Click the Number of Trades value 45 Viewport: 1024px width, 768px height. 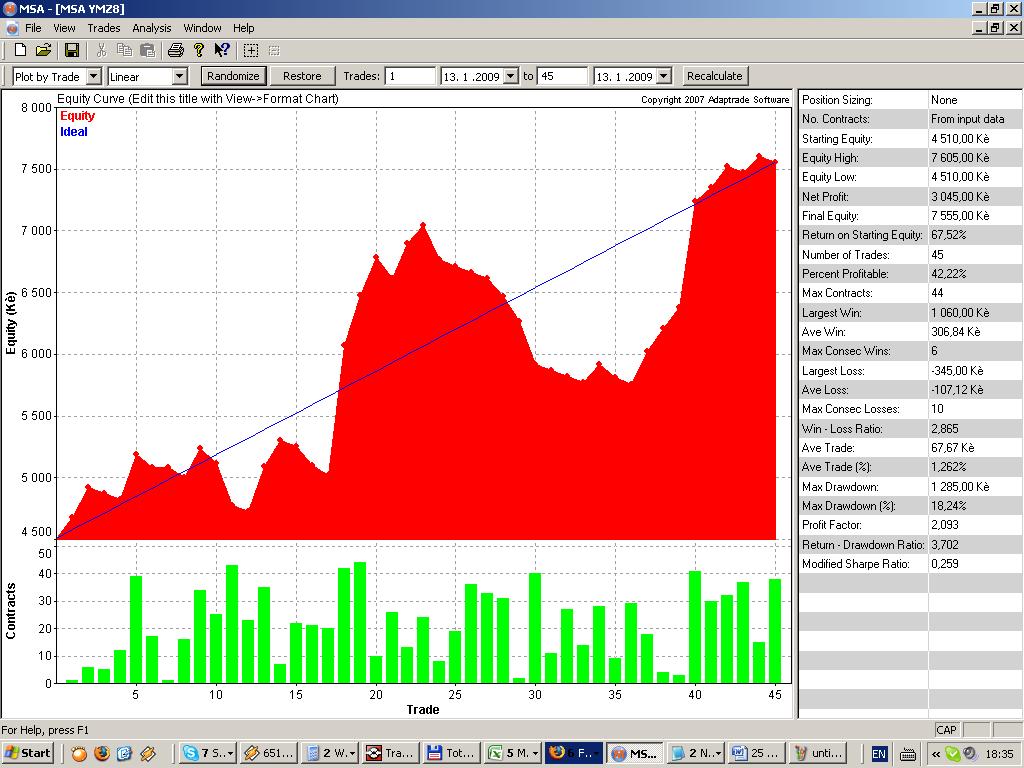coord(937,255)
